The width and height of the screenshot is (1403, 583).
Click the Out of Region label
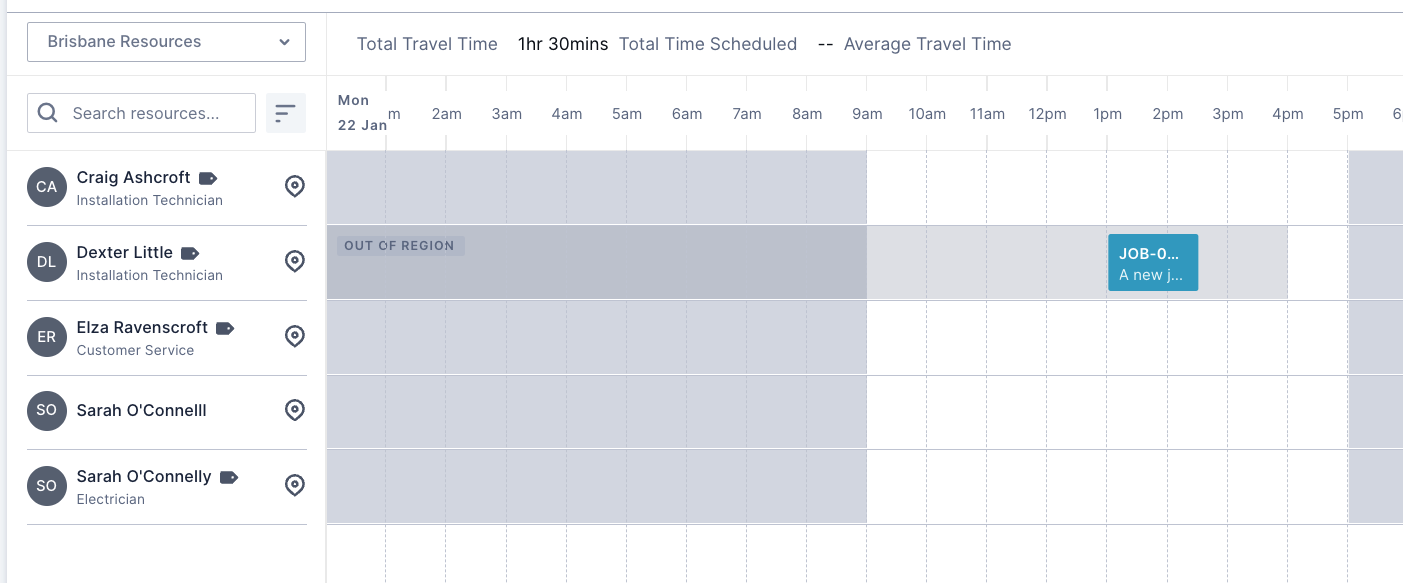click(400, 246)
